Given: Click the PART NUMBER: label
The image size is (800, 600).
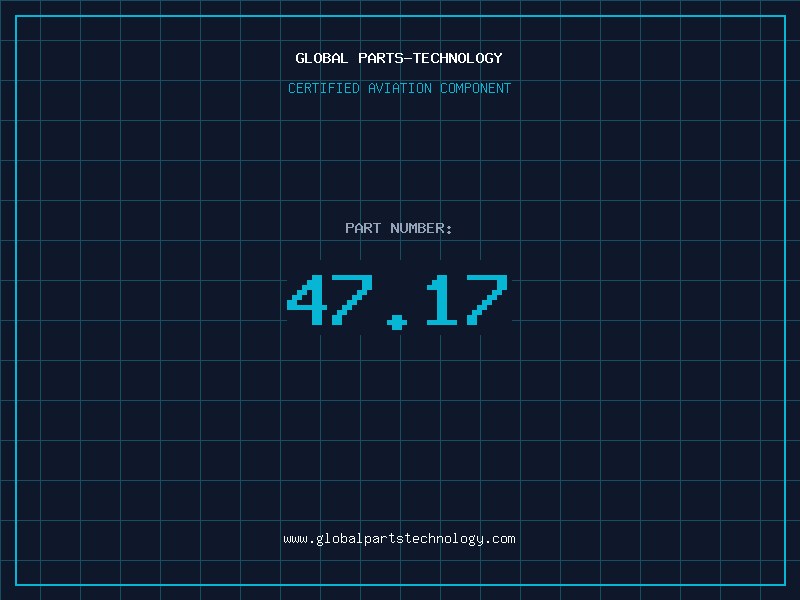Looking at the screenshot, I should pos(399,228).
